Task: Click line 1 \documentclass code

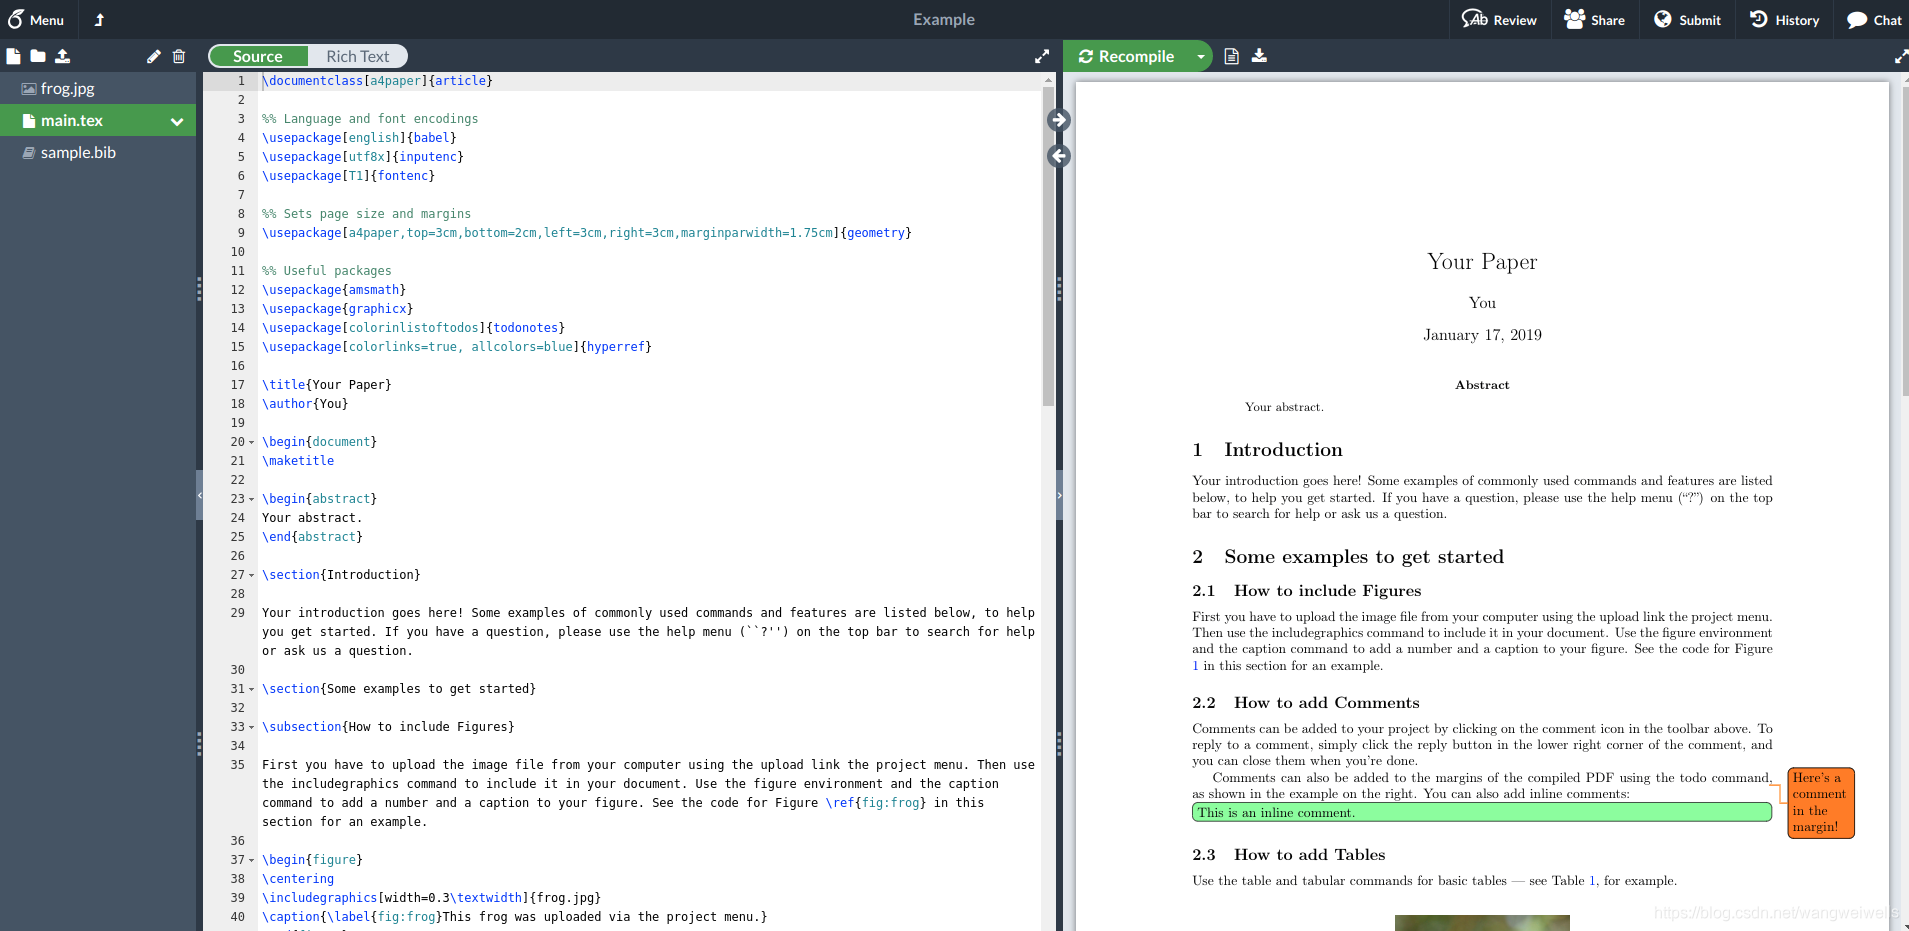Action: click(x=377, y=81)
